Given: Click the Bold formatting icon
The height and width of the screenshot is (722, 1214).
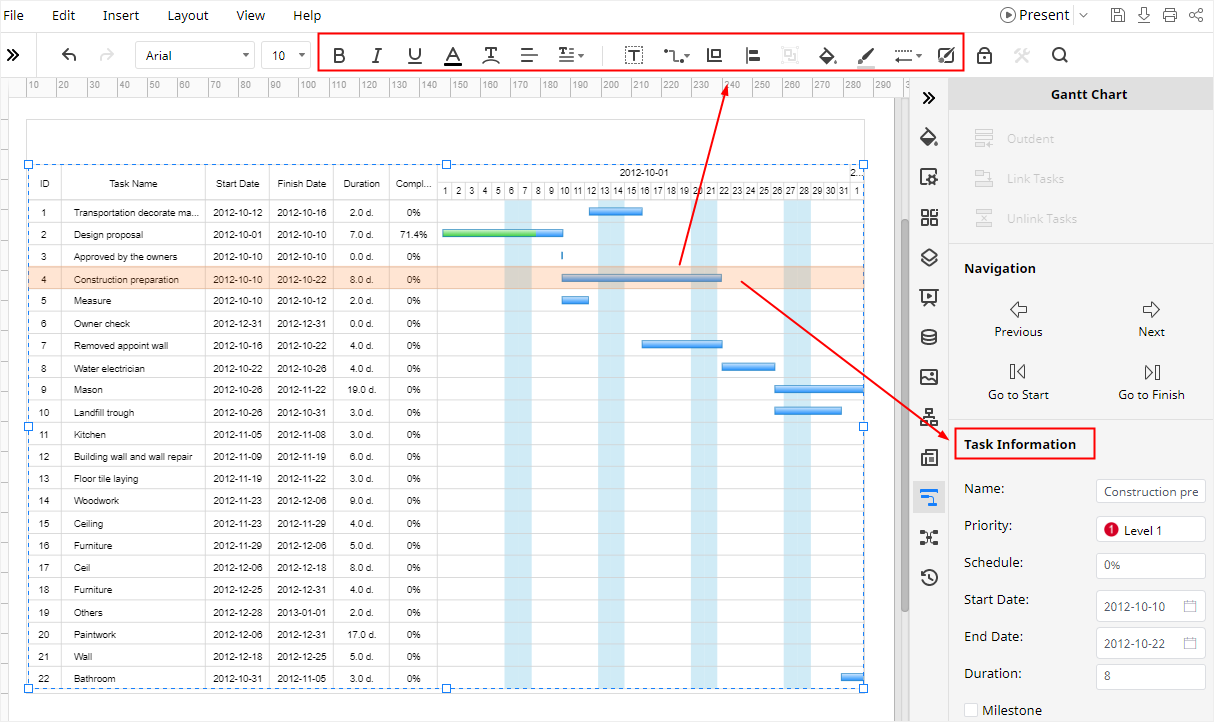Looking at the screenshot, I should [339, 56].
